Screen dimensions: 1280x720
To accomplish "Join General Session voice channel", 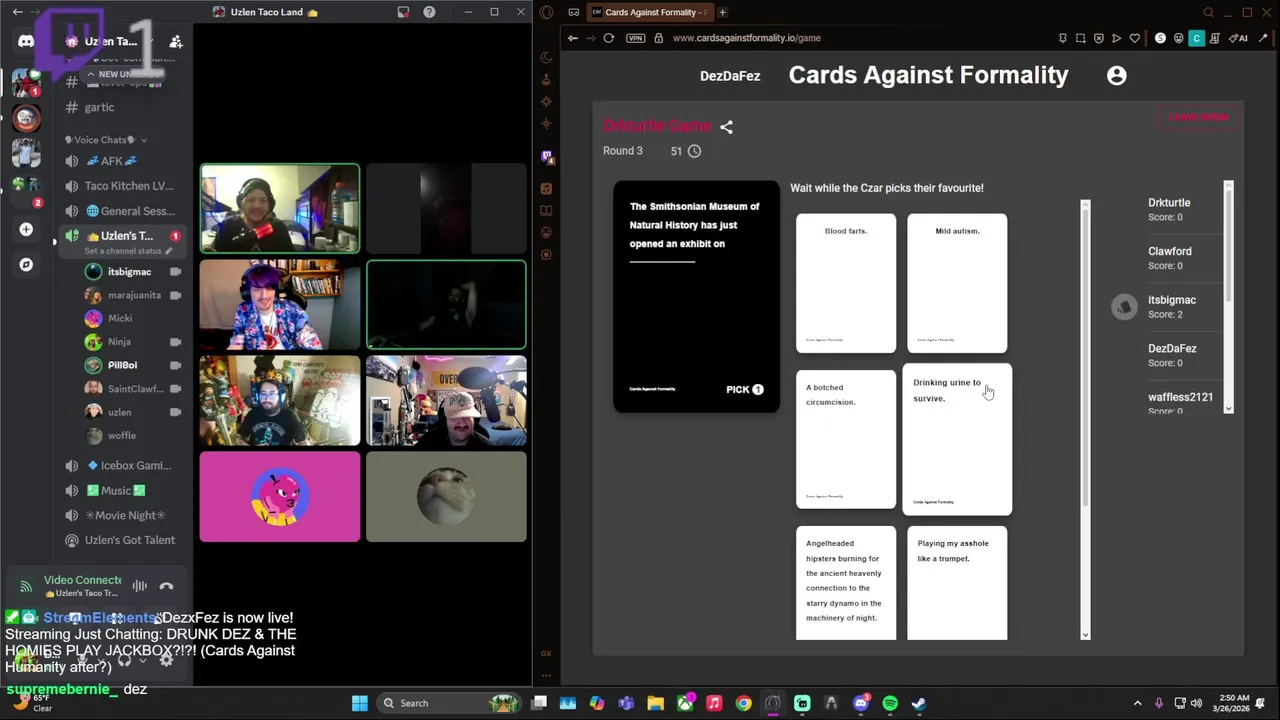I will point(122,211).
